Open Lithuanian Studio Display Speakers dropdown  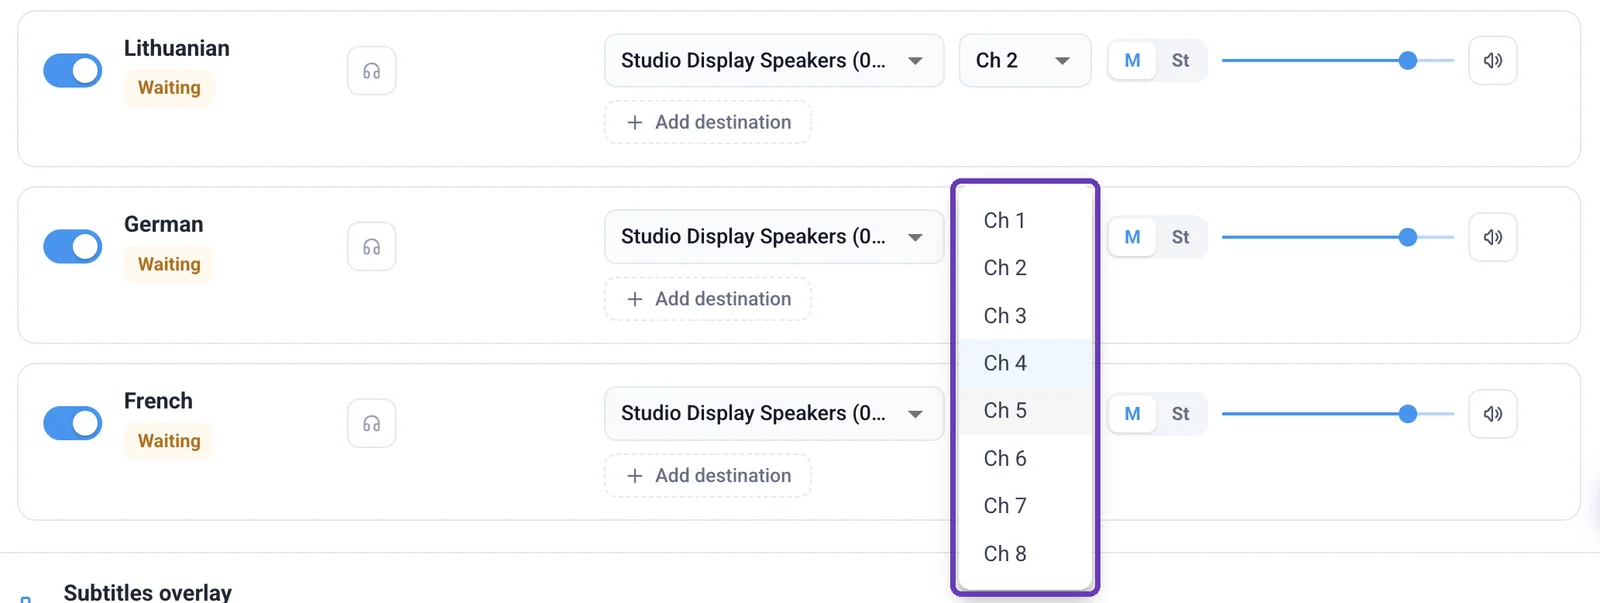pos(774,61)
